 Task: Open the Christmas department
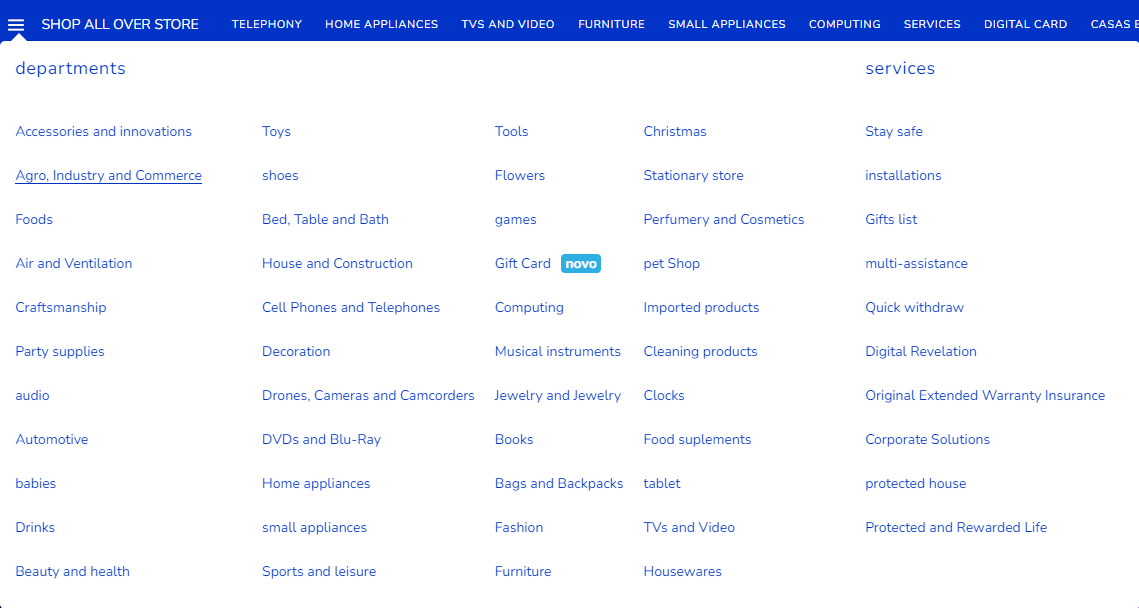point(675,131)
